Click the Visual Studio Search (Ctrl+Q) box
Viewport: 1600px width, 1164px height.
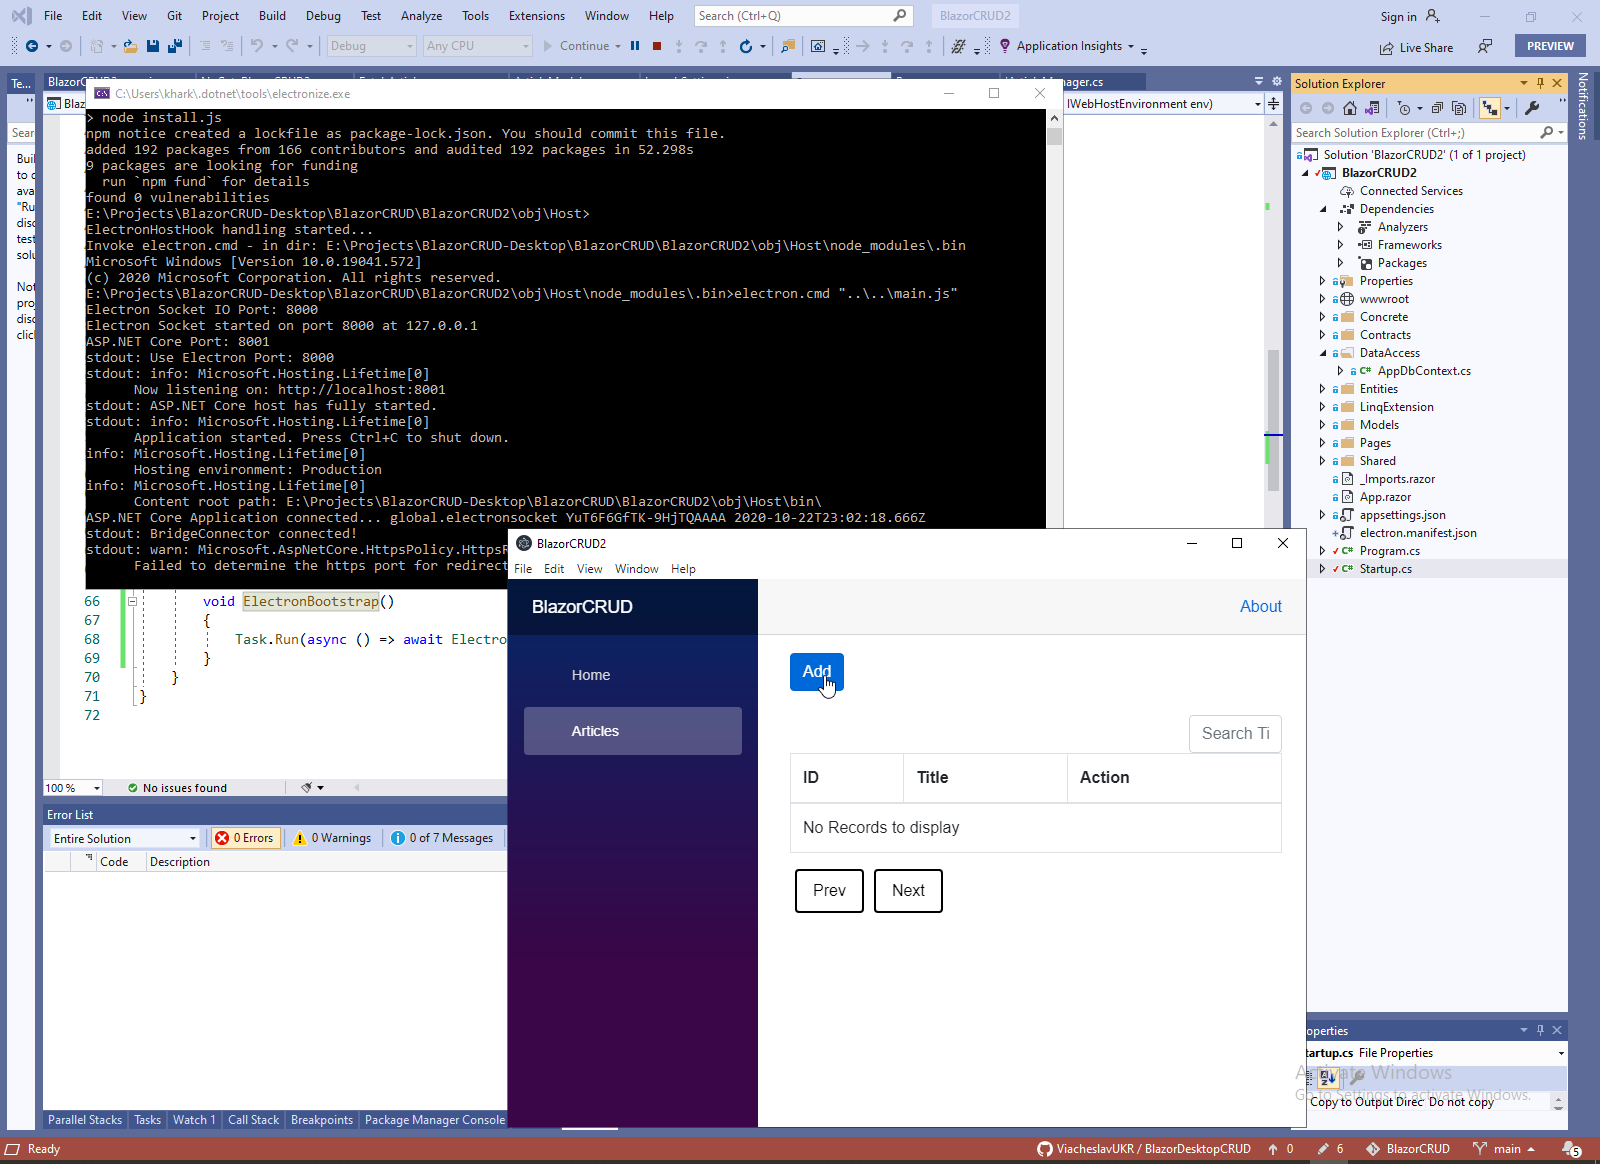click(803, 16)
